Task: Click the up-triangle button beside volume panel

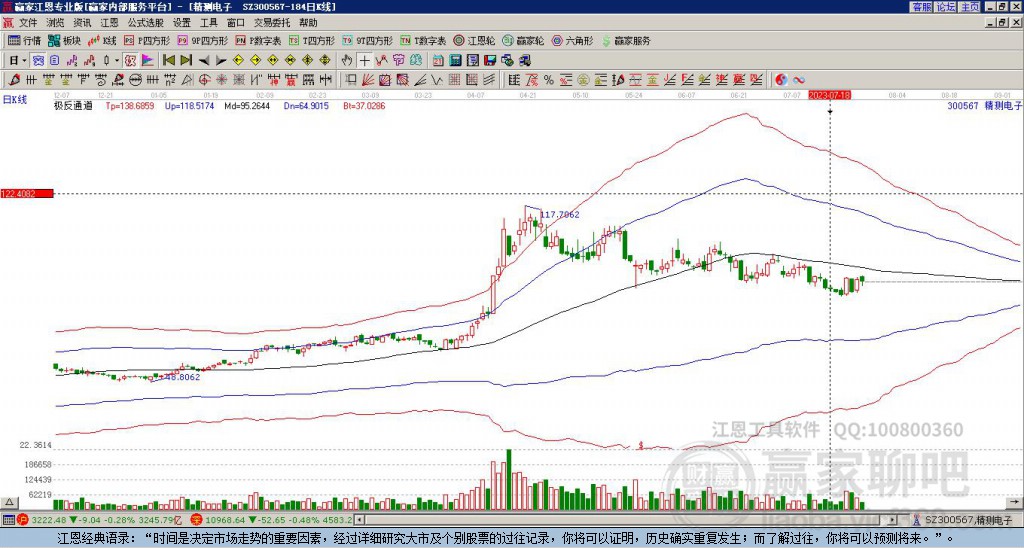Action: (x=9, y=502)
